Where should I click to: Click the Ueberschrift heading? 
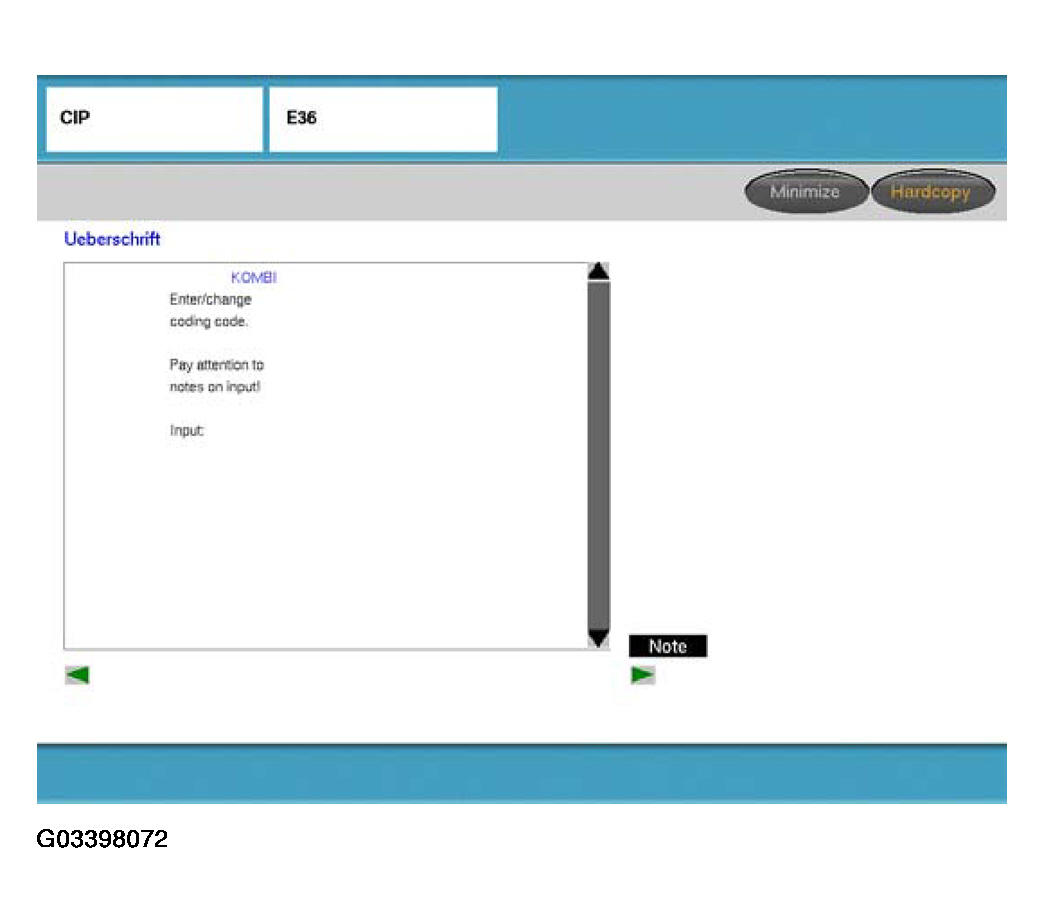pos(112,239)
